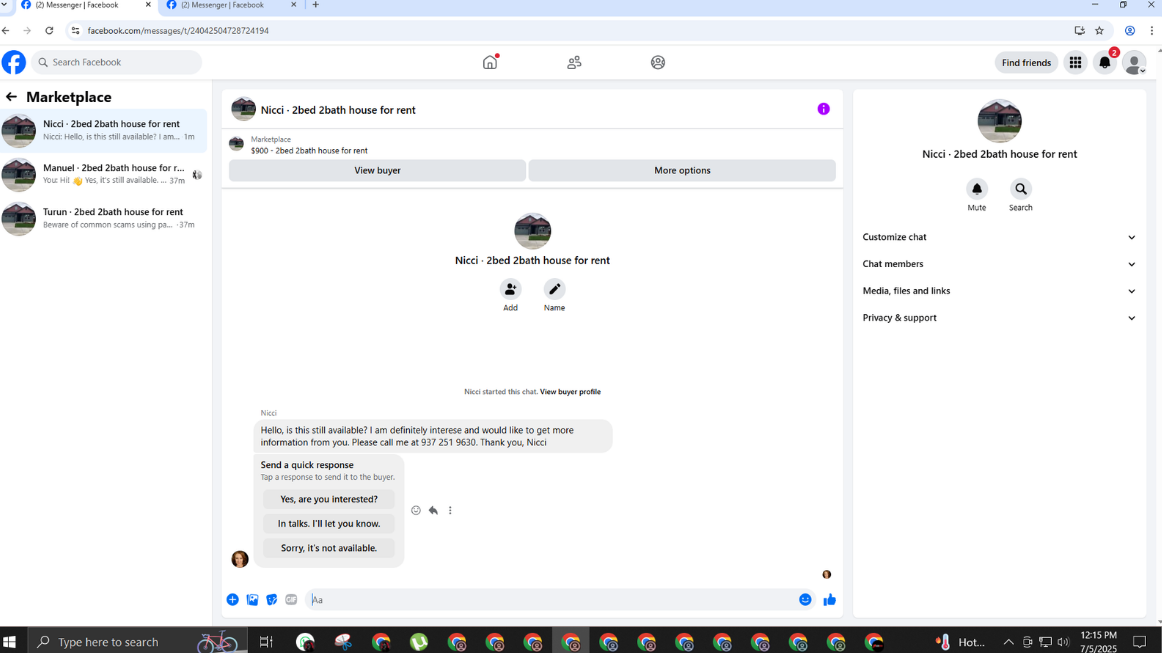Open Manuel conversation in list
The width and height of the screenshot is (1162, 653).
pyautogui.click(x=104, y=174)
